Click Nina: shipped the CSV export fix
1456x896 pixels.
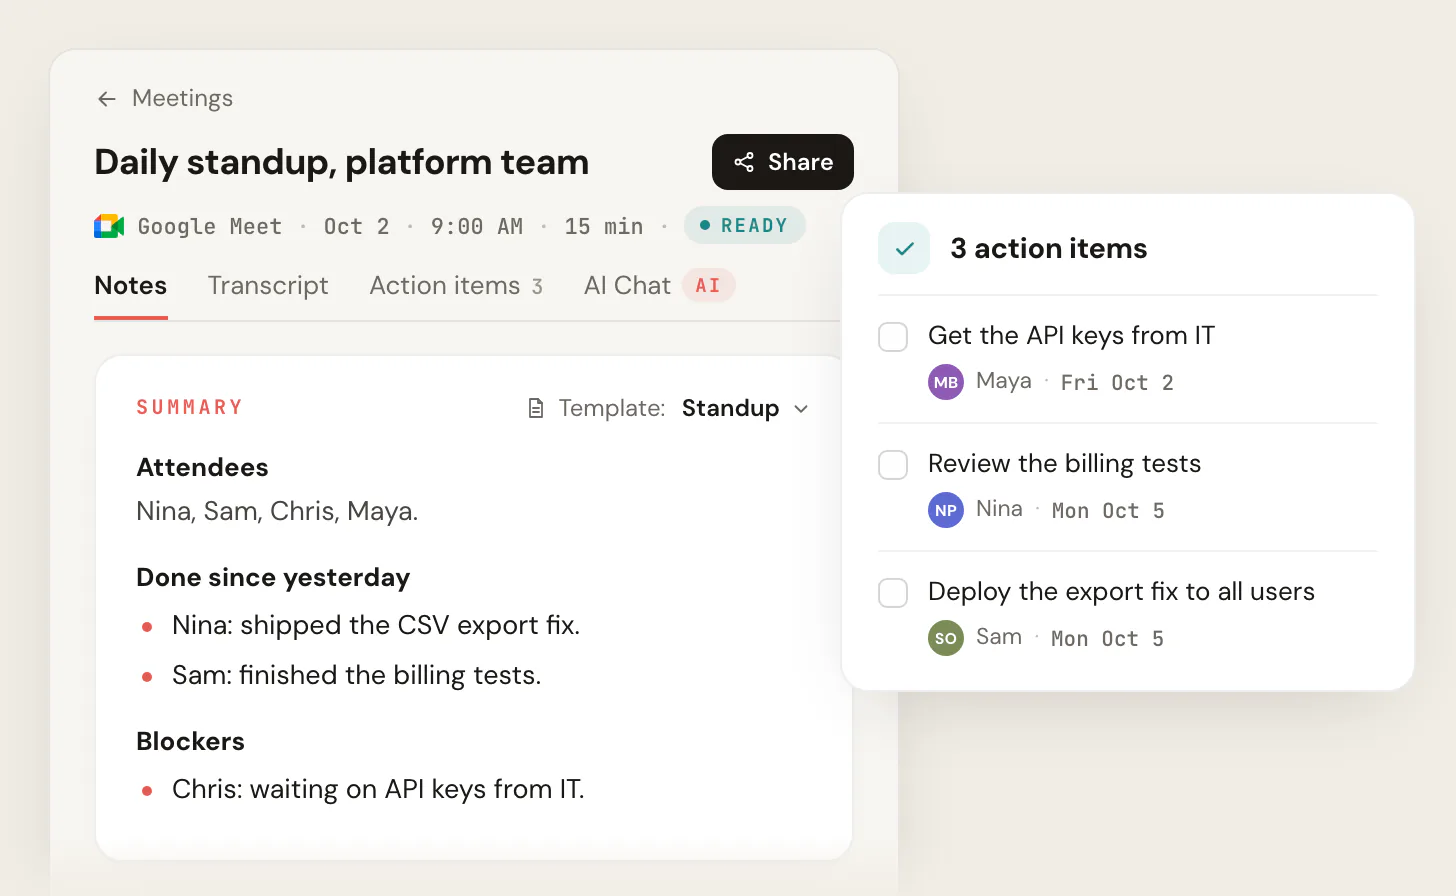click(x=376, y=625)
